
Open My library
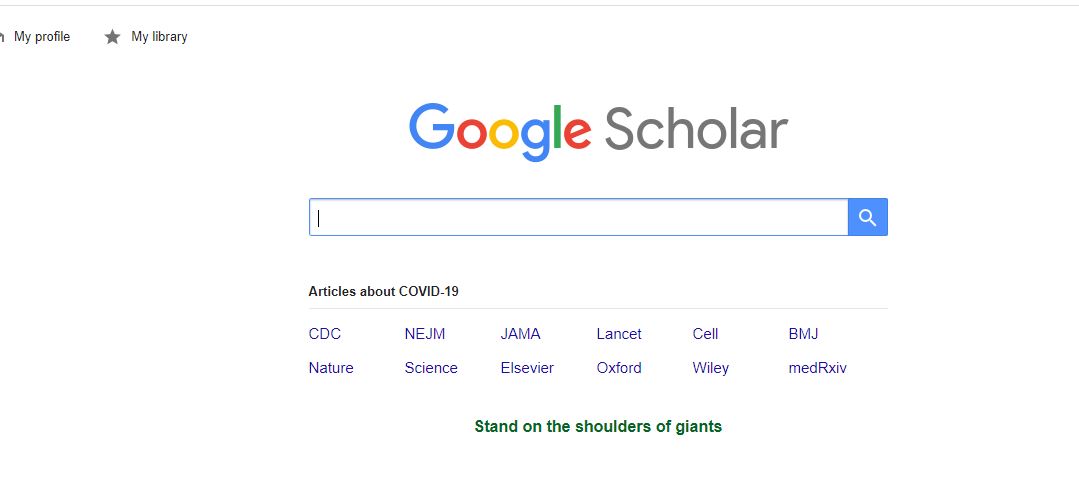tap(159, 37)
